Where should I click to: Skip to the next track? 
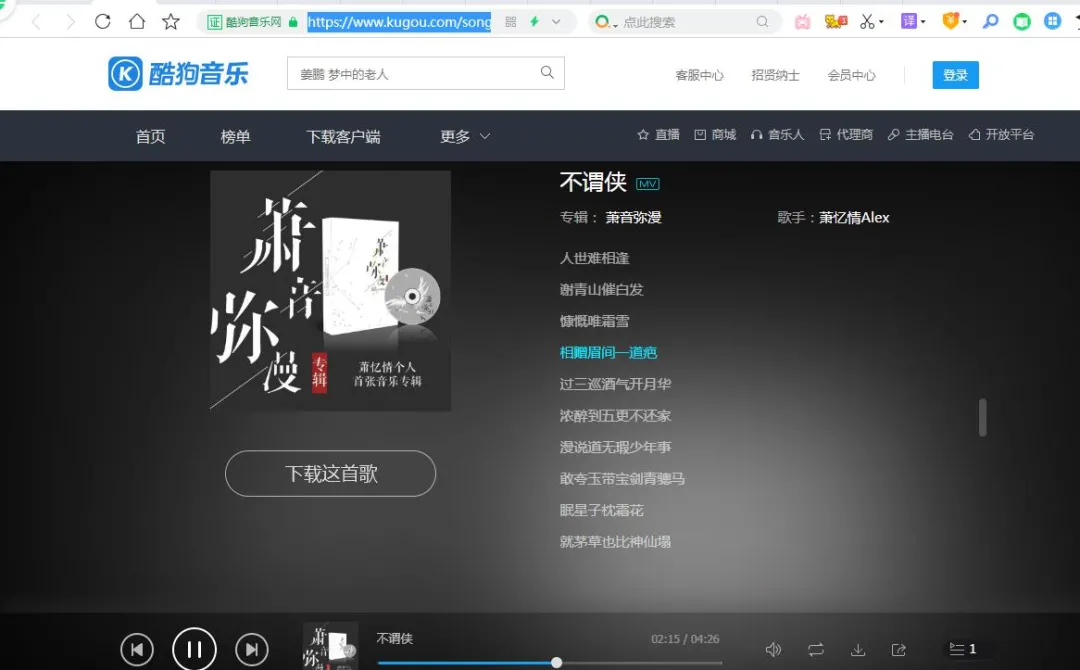(x=251, y=649)
